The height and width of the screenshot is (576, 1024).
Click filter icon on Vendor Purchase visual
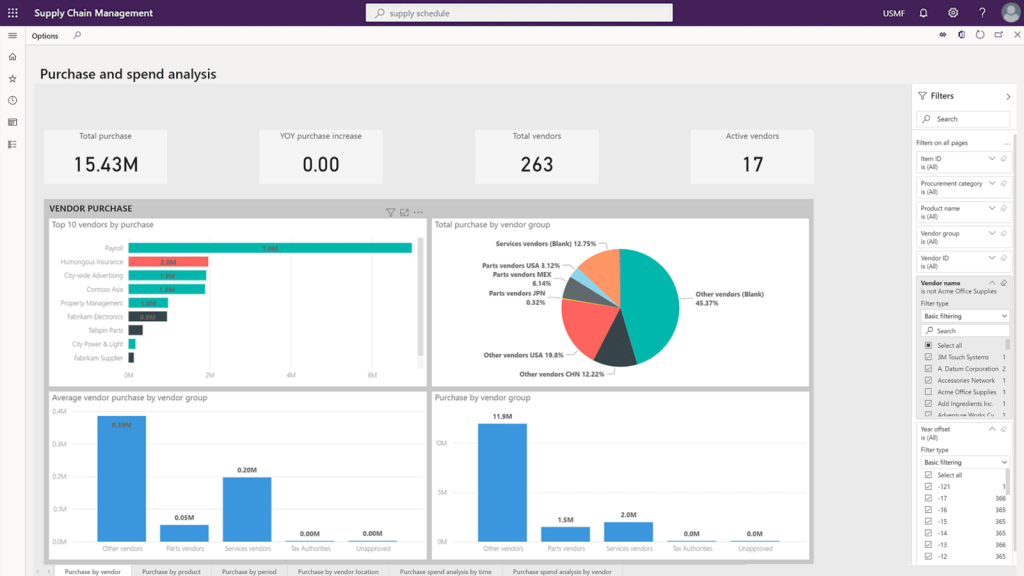click(x=391, y=212)
